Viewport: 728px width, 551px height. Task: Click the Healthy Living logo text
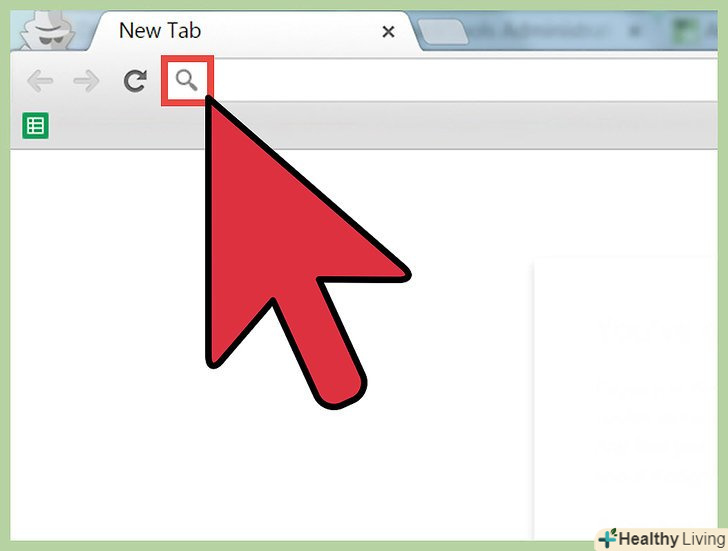point(672,539)
